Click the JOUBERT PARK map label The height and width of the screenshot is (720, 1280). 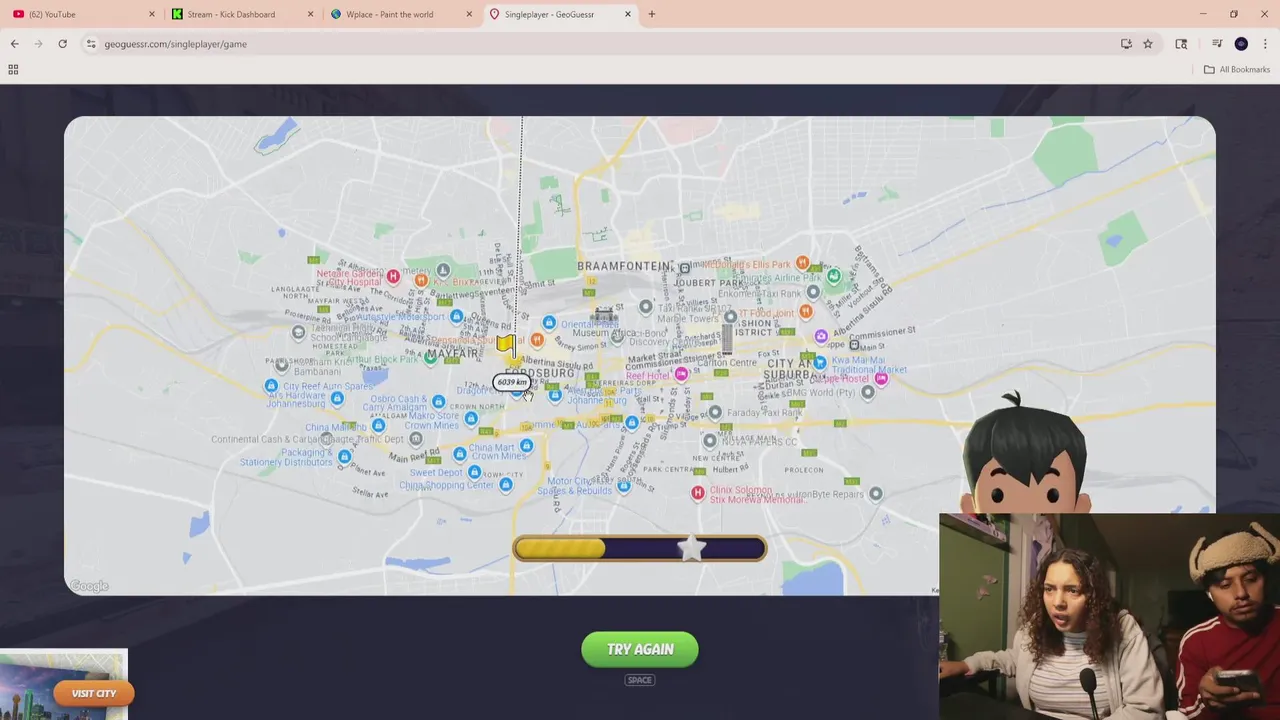point(710,283)
